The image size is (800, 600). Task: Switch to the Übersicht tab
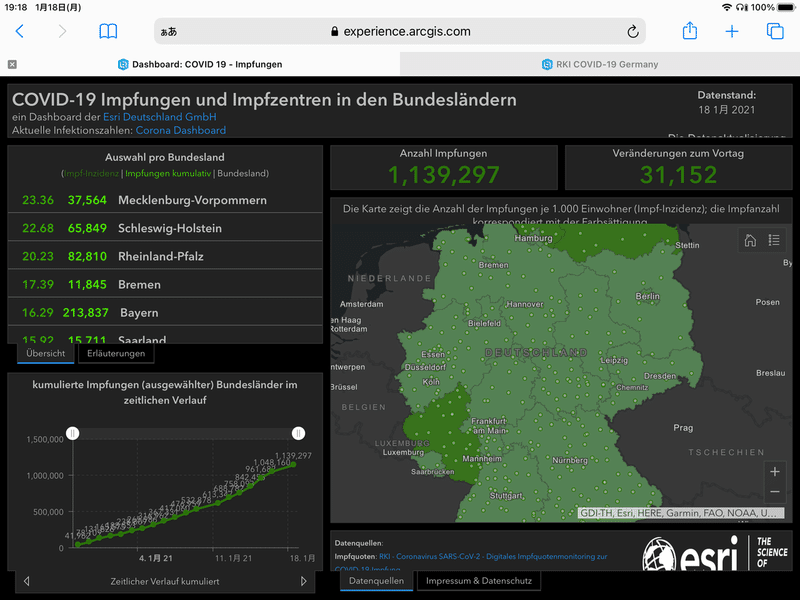pyautogui.click(x=45, y=353)
